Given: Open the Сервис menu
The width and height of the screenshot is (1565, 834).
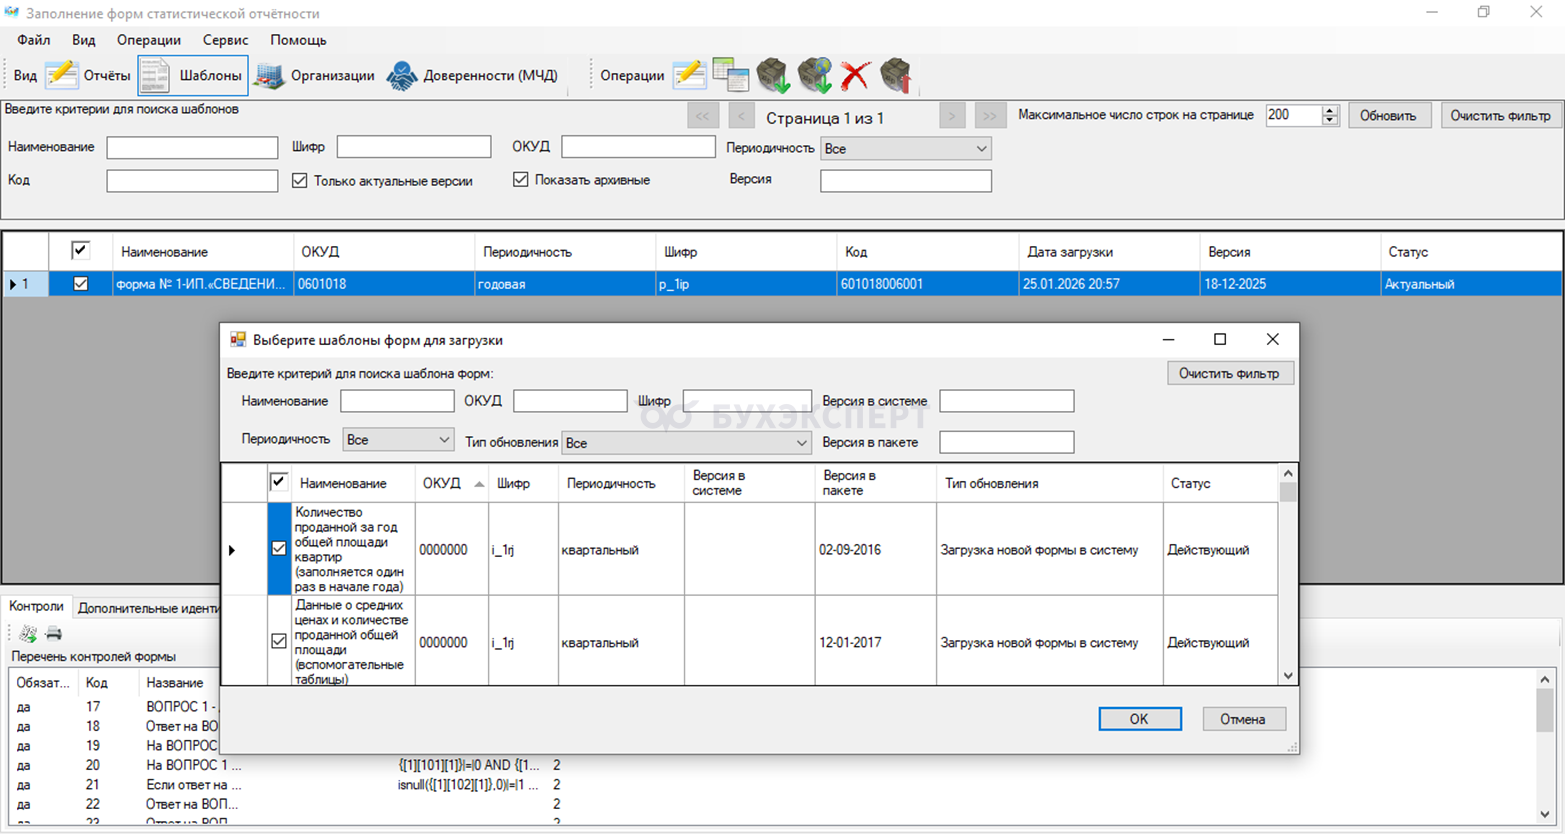Looking at the screenshot, I should tap(225, 40).
